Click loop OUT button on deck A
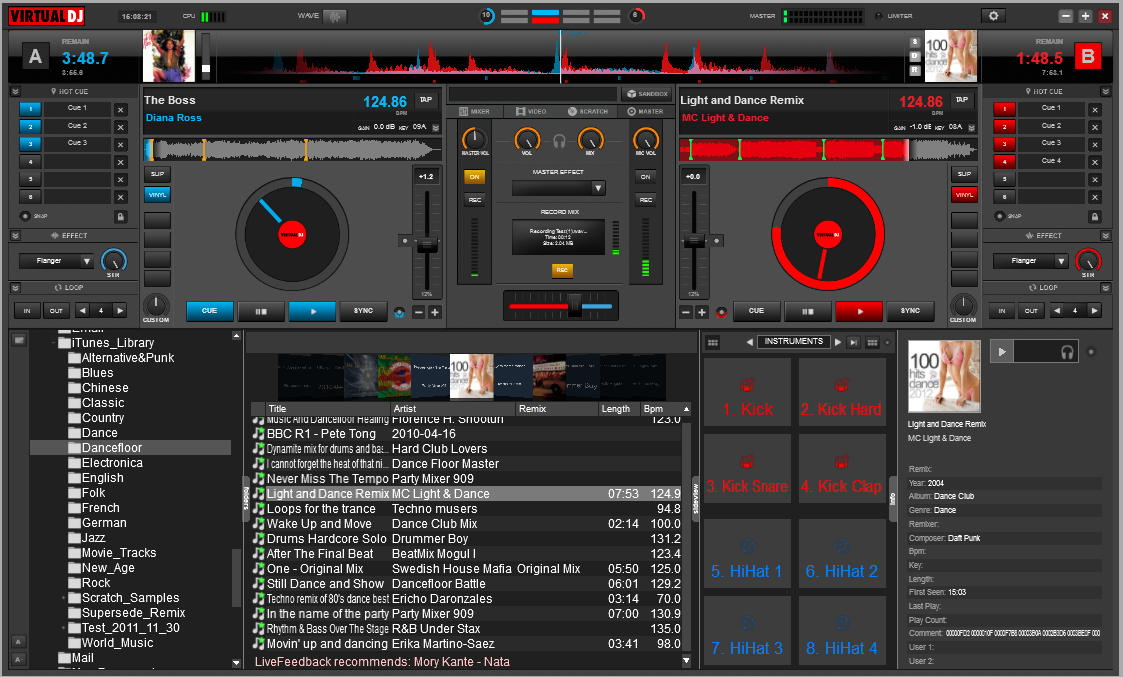The width and height of the screenshot is (1123, 677). [x=56, y=311]
